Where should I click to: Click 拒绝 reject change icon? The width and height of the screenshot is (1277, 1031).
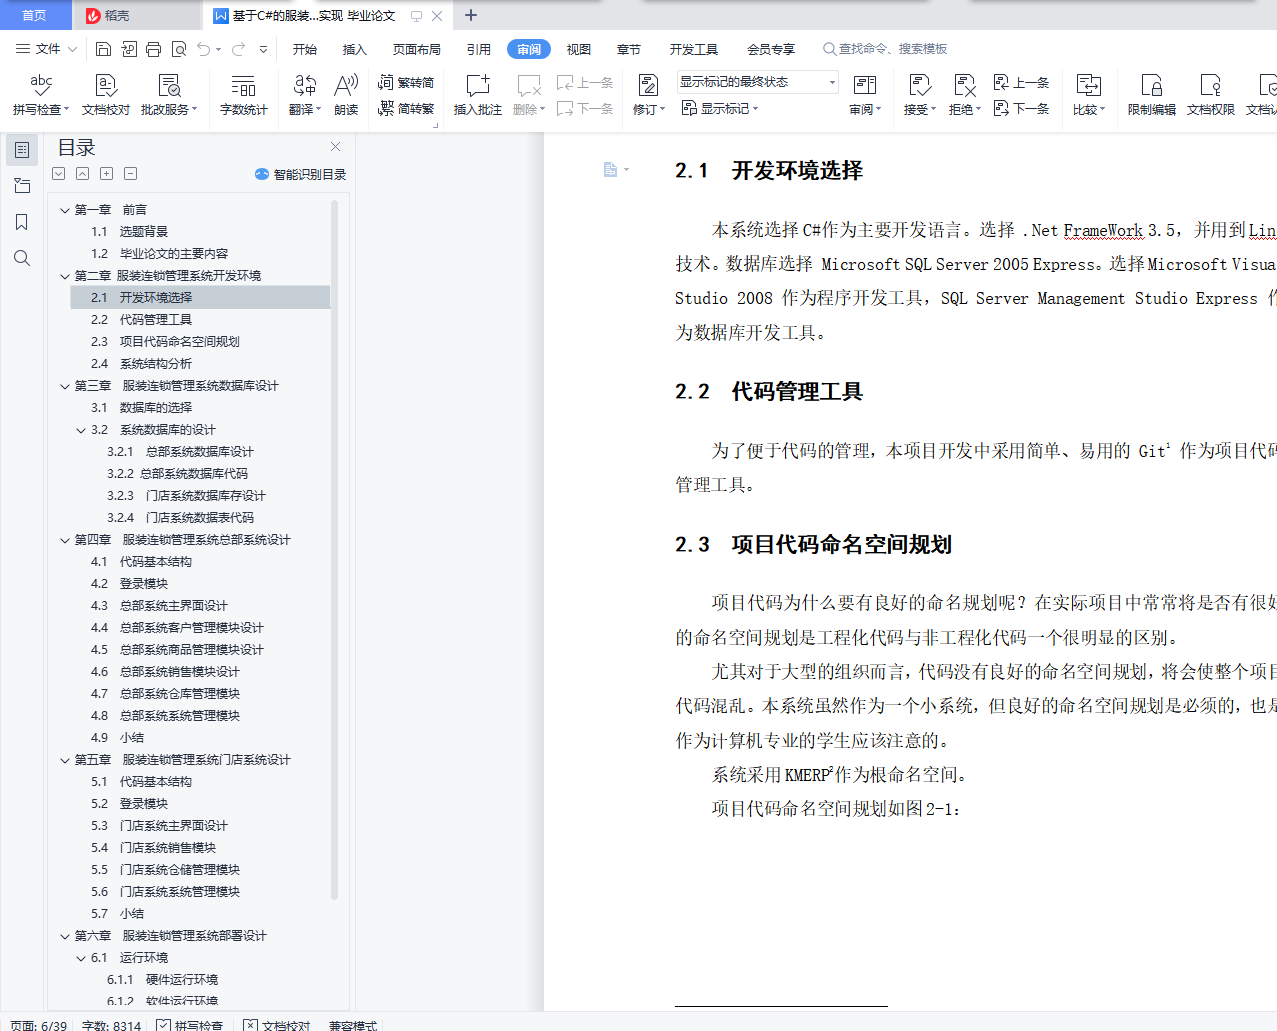964,96
